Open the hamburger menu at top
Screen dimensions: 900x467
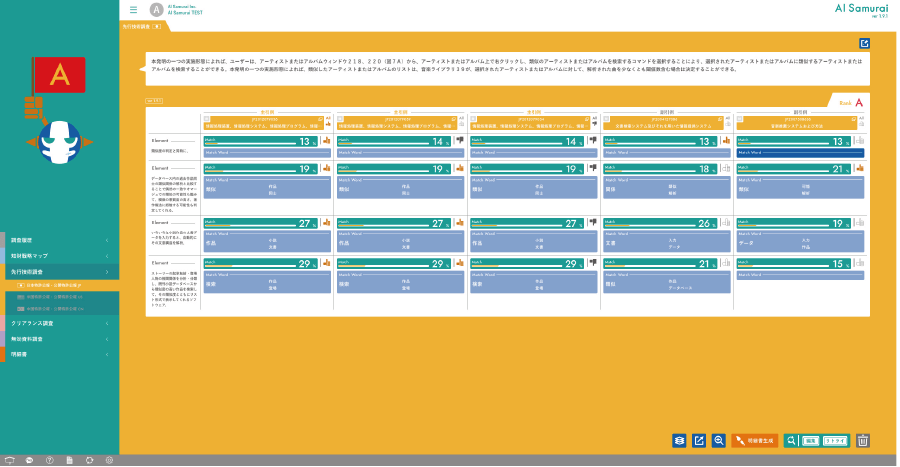(x=133, y=10)
